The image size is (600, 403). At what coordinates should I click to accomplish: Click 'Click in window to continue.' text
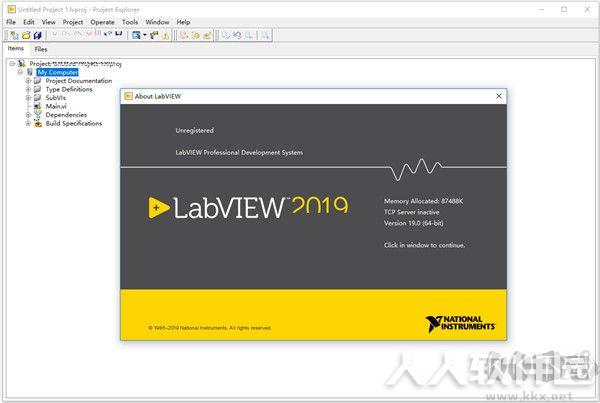[424, 245]
